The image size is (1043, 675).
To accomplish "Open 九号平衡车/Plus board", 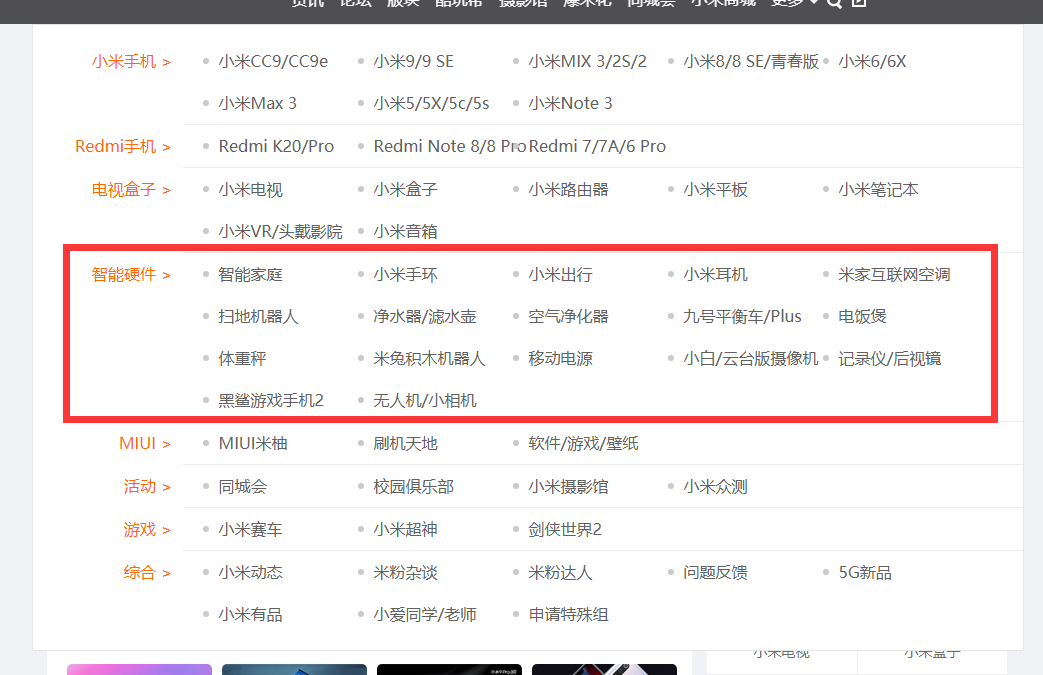I will [742, 317].
